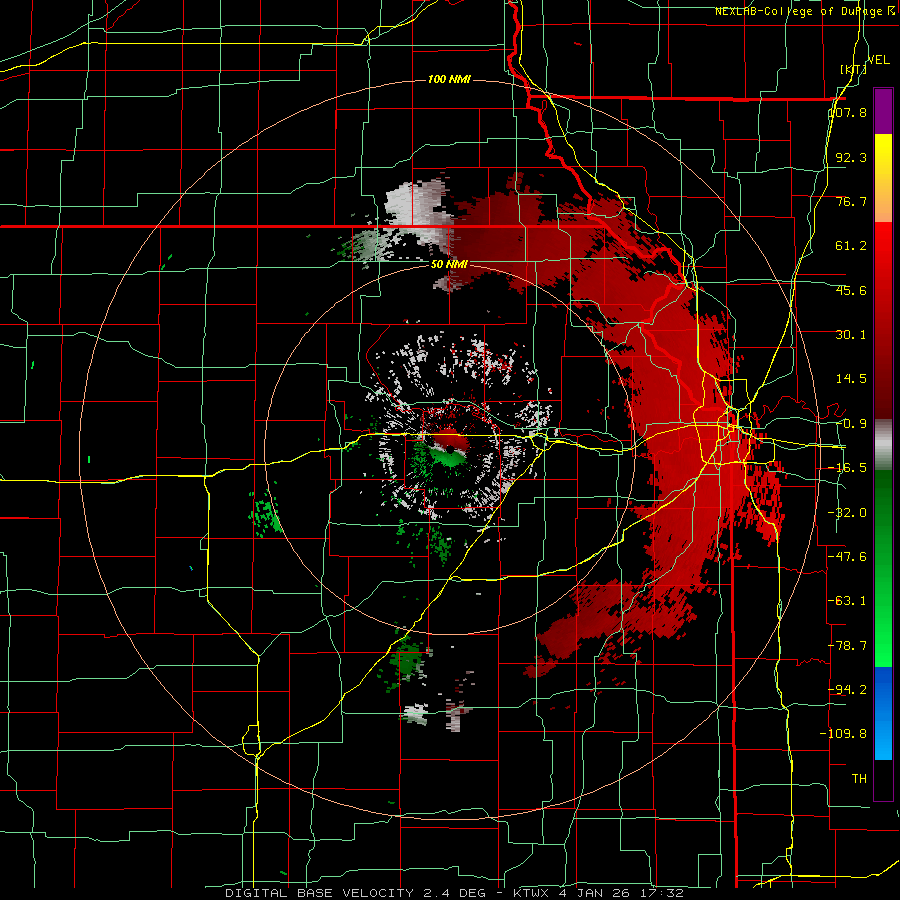Click the 100 NMI range ring label

[x=449, y=79]
